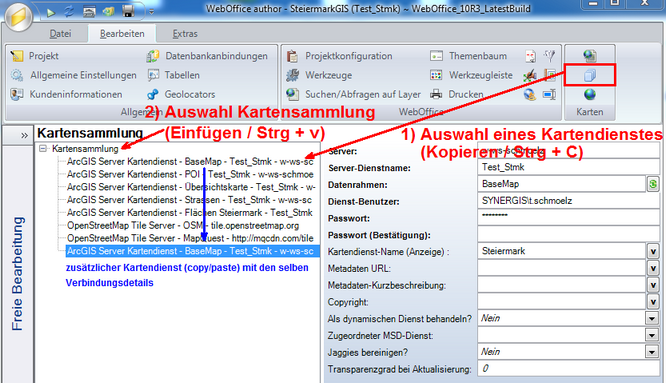This screenshot has width=666, height=383.
Task: Select the first BaseMap Kartendienst tree entry
Action: tap(190, 162)
